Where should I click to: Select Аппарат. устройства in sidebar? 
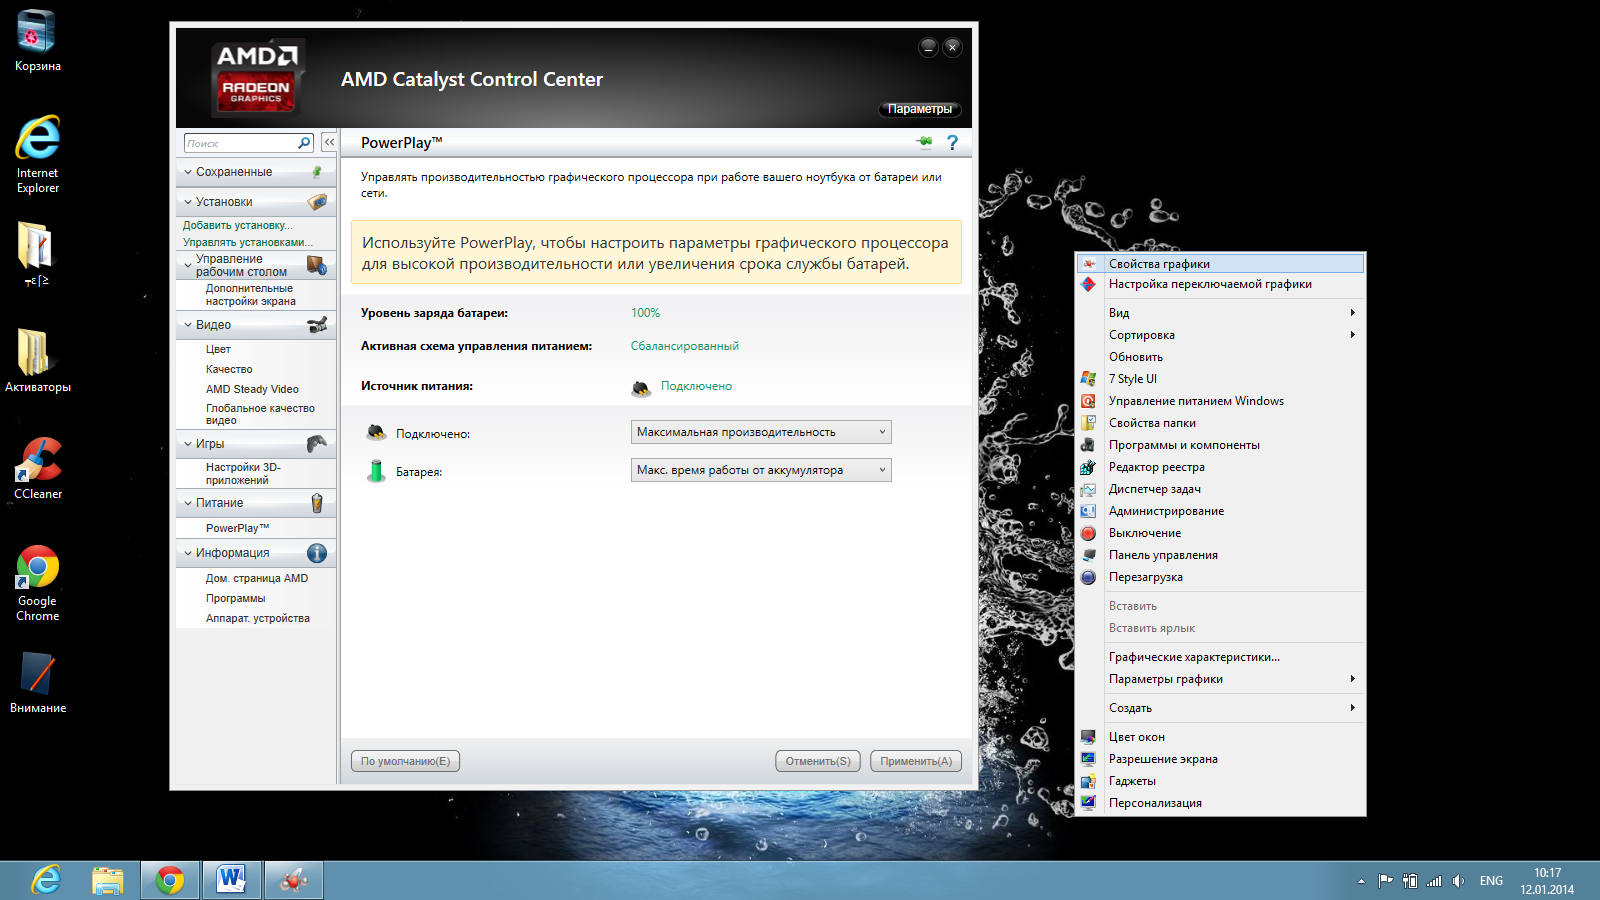tap(256, 618)
